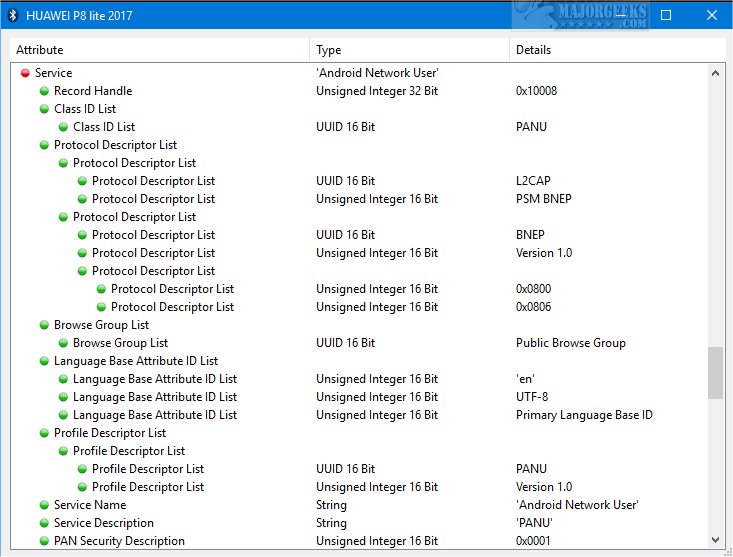
Task: Click green dot next to Service Name
Action: pyautogui.click(x=44, y=505)
